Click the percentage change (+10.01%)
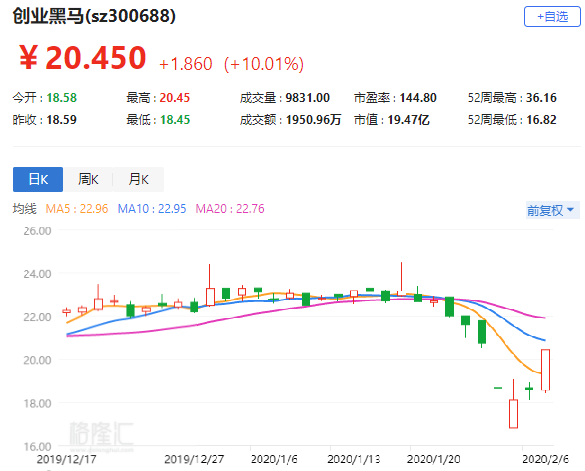The image size is (585, 471). click(264, 64)
